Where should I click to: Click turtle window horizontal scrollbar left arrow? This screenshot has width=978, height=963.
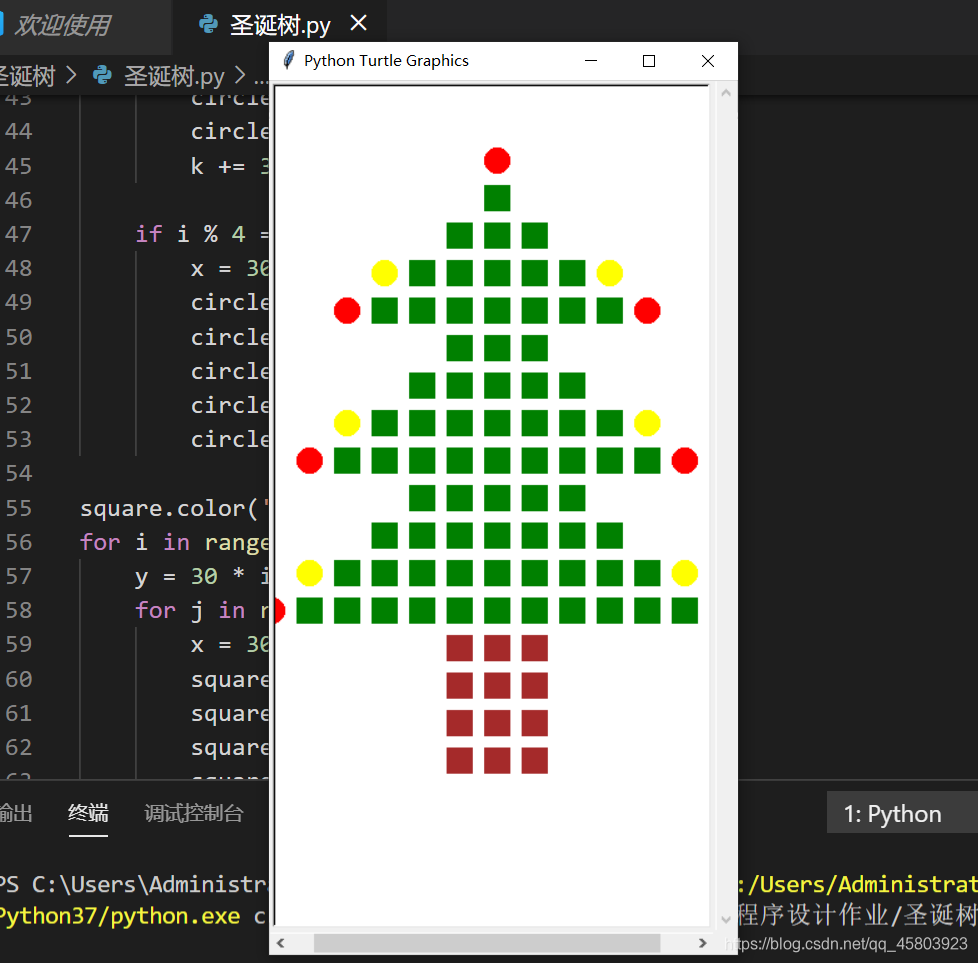281,943
